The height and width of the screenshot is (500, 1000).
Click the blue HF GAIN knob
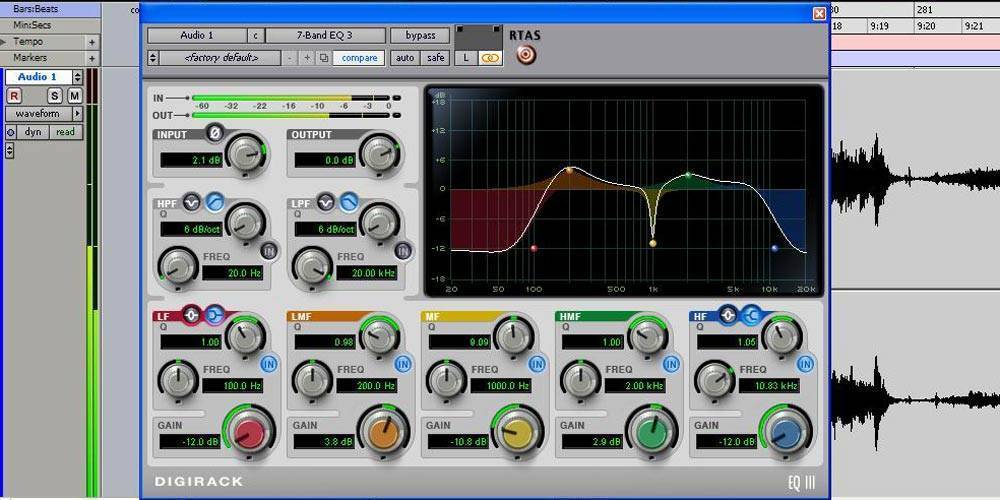pos(785,432)
